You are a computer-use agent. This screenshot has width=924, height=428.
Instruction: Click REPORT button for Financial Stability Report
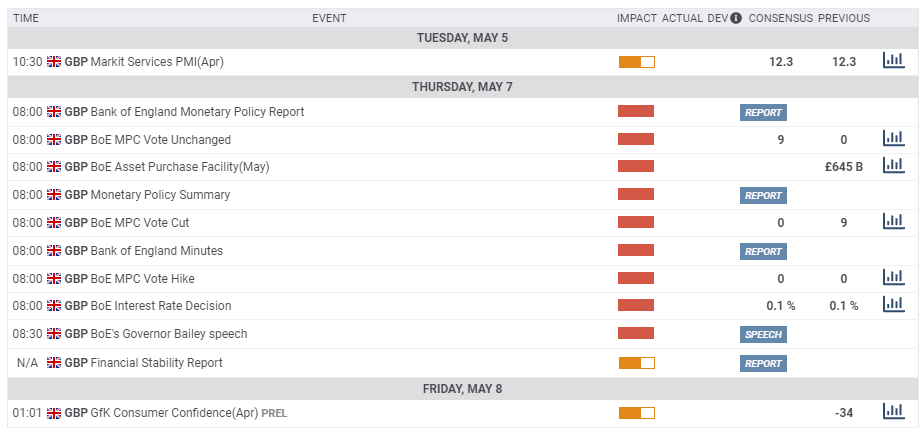pyautogui.click(x=763, y=363)
